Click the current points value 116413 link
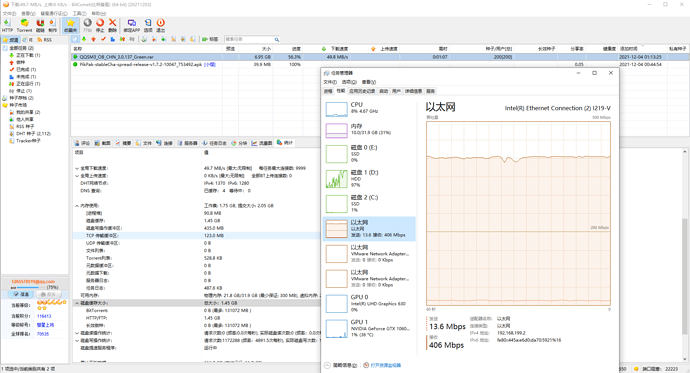 click(x=44, y=316)
